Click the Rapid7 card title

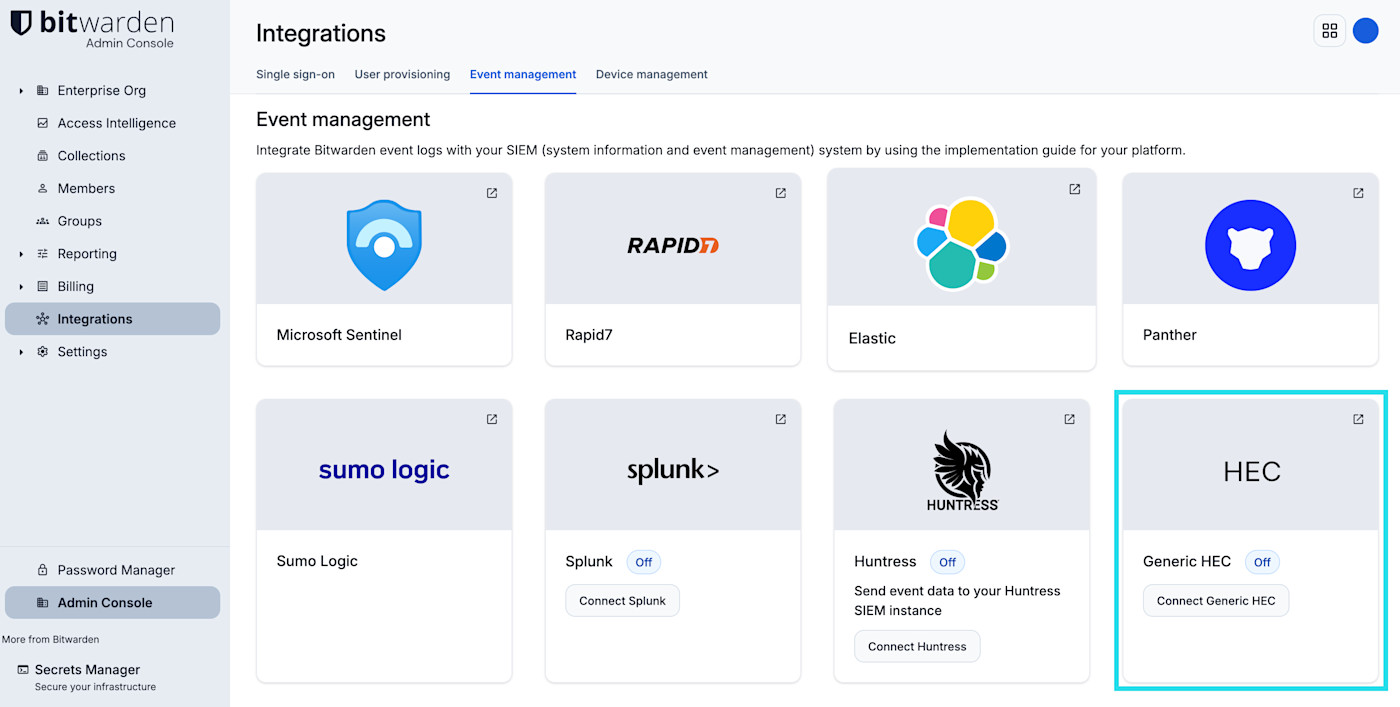tap(589, 335)
